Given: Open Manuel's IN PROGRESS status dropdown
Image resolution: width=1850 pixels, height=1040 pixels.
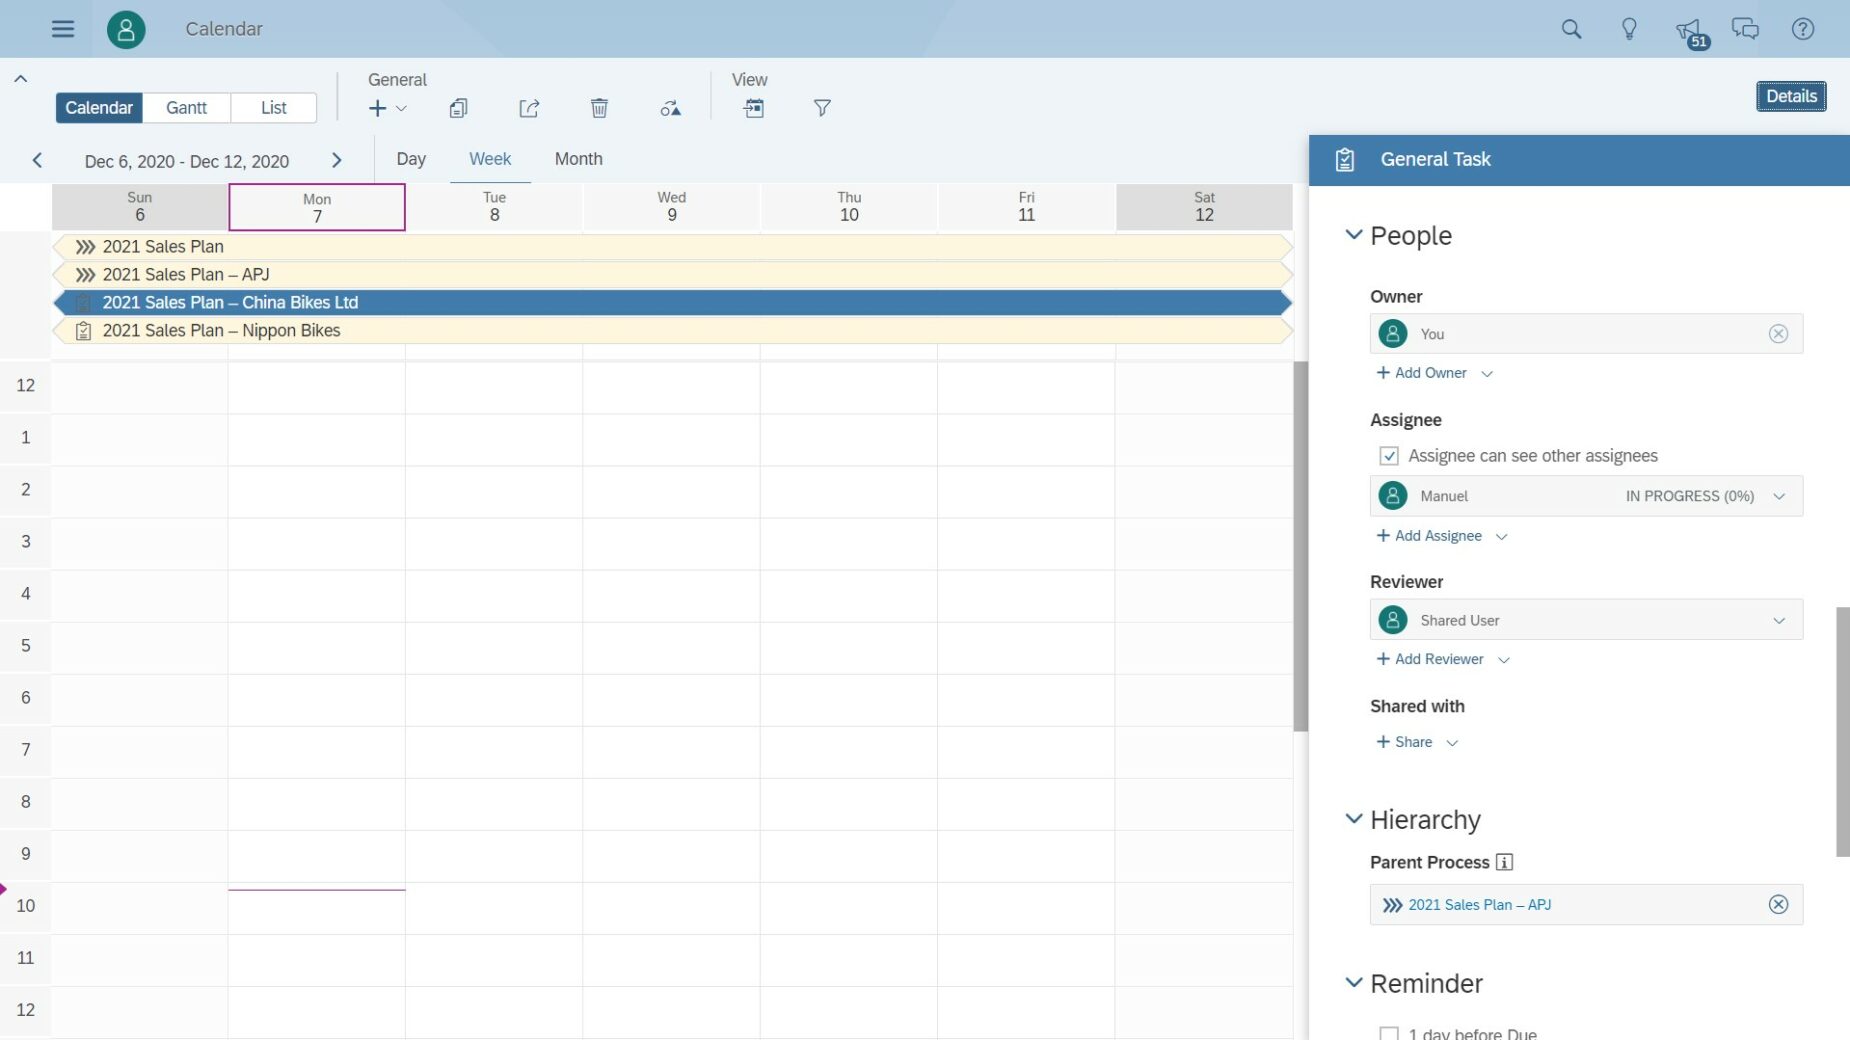Looking at the screenshot, I should click(1779, 495).
